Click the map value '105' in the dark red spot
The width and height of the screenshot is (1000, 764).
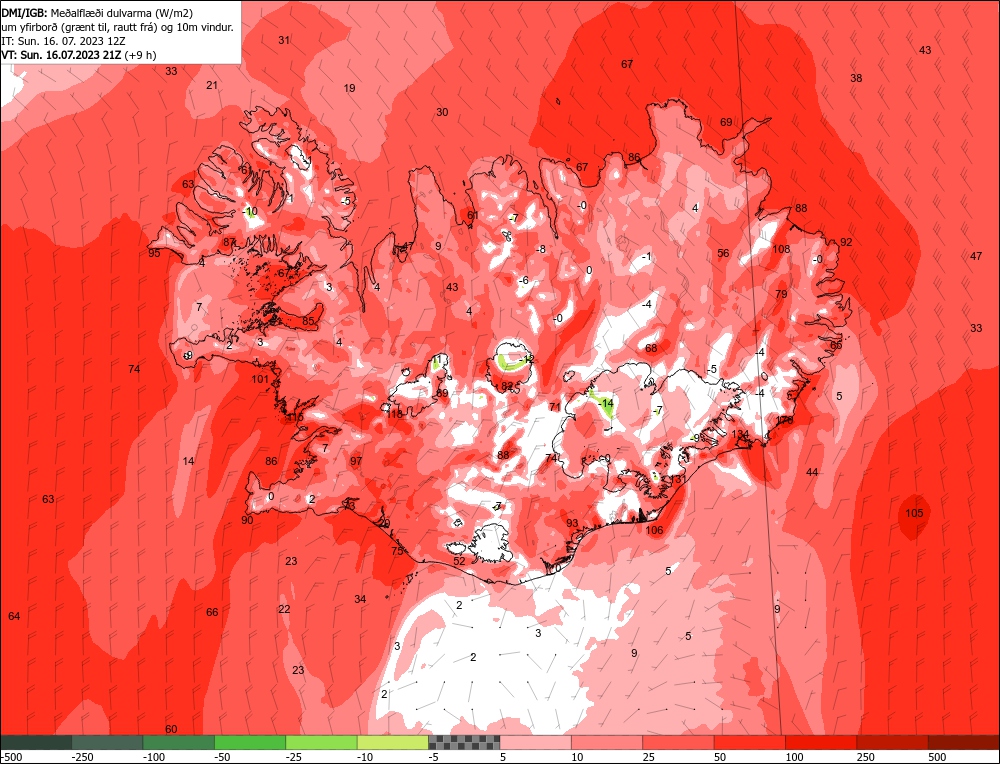[x=914, y=513]
